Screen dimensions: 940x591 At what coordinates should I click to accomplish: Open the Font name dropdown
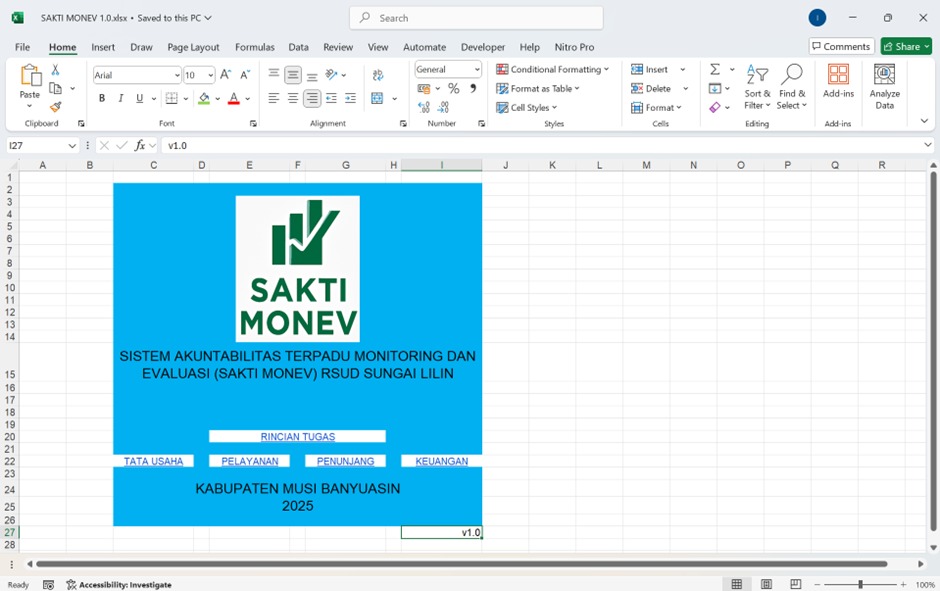(x=177, y=75)
